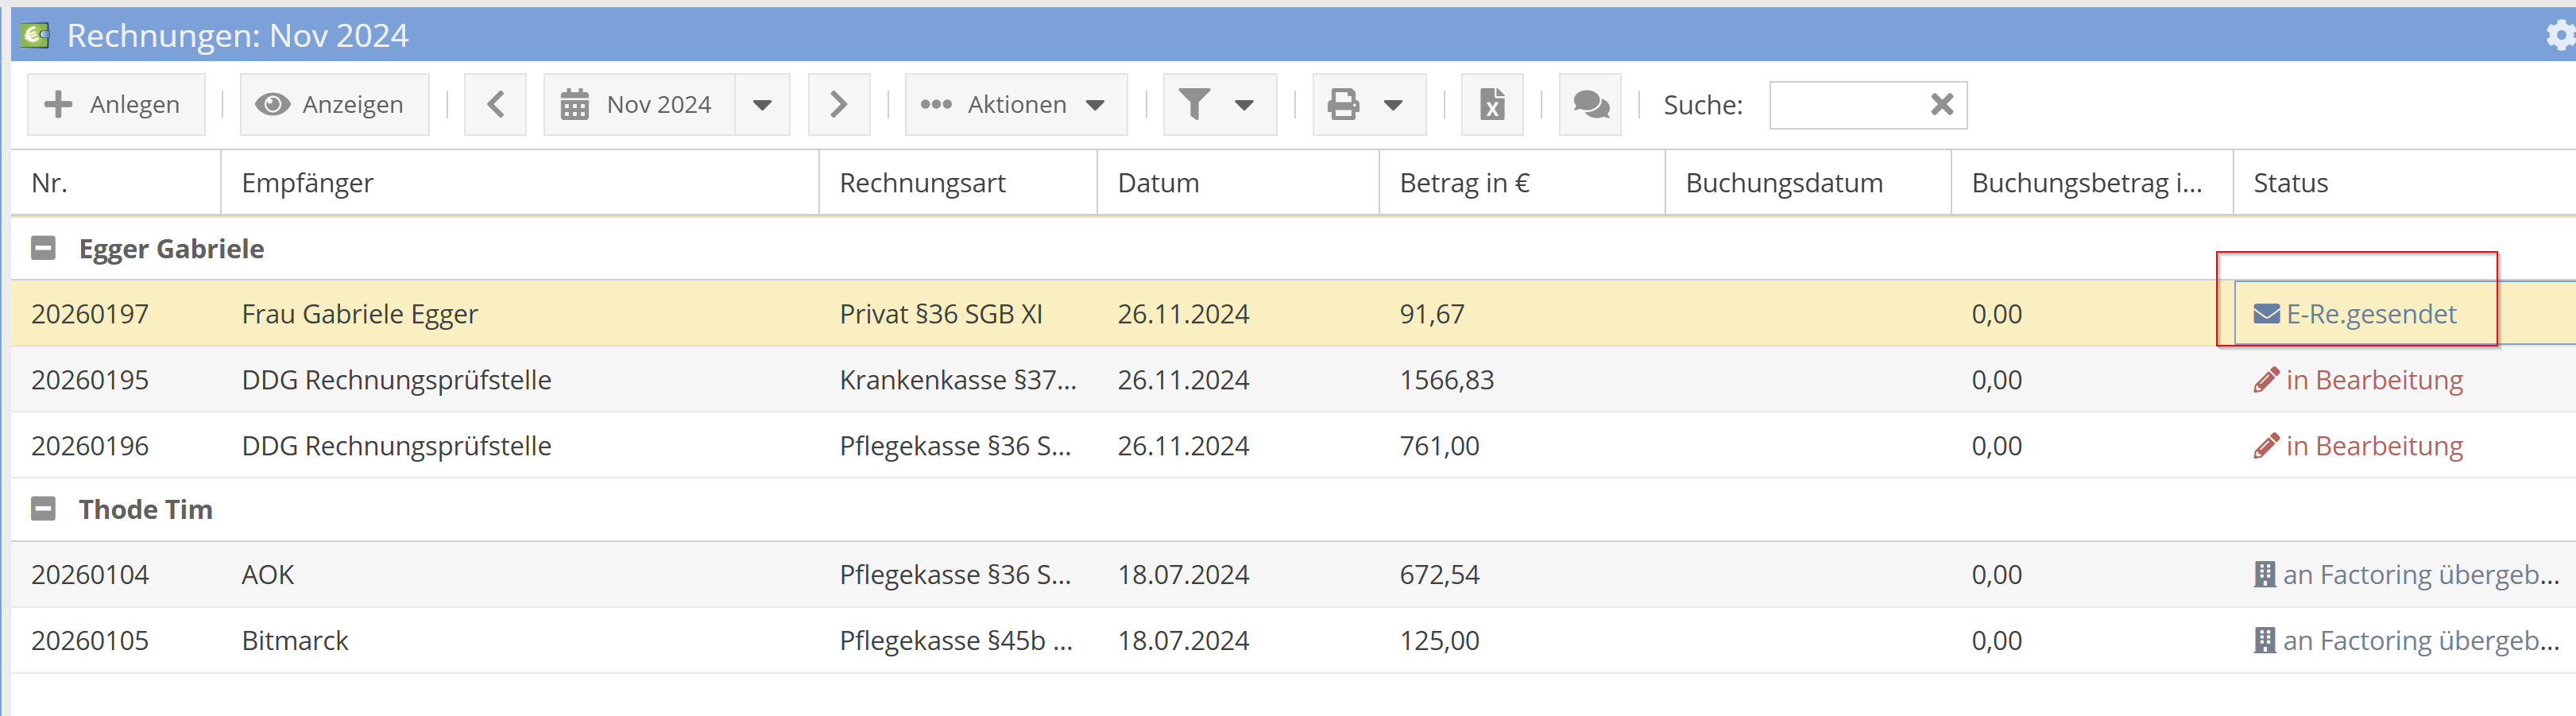Sort by the Datum column header
Screen dimensions: 2576x716
point(1158,183)
